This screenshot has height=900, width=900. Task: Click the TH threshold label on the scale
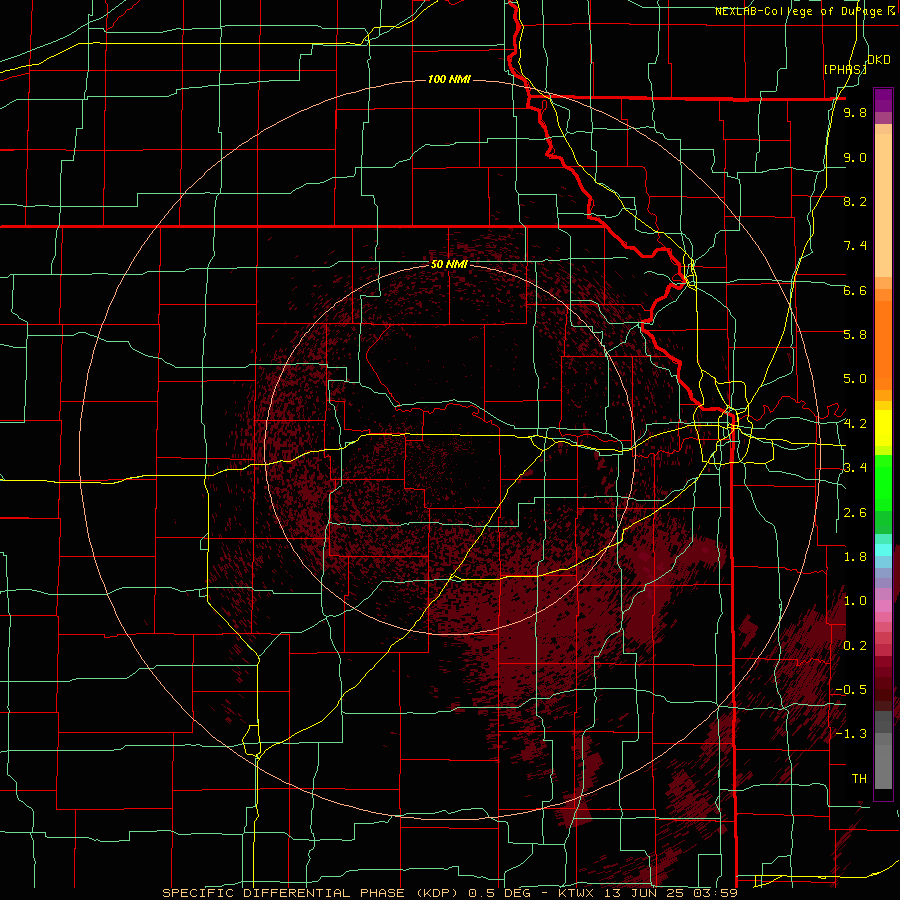(x=859, y=779)
